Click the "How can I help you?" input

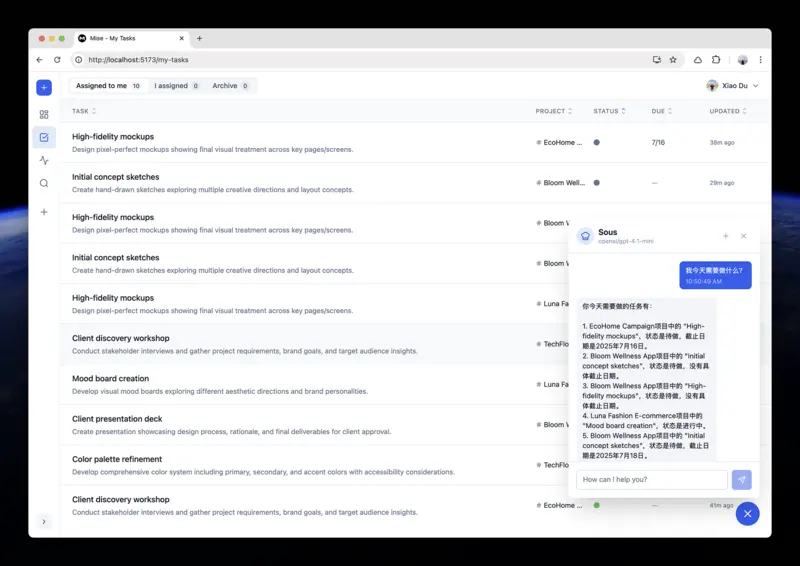pos(651,480)
